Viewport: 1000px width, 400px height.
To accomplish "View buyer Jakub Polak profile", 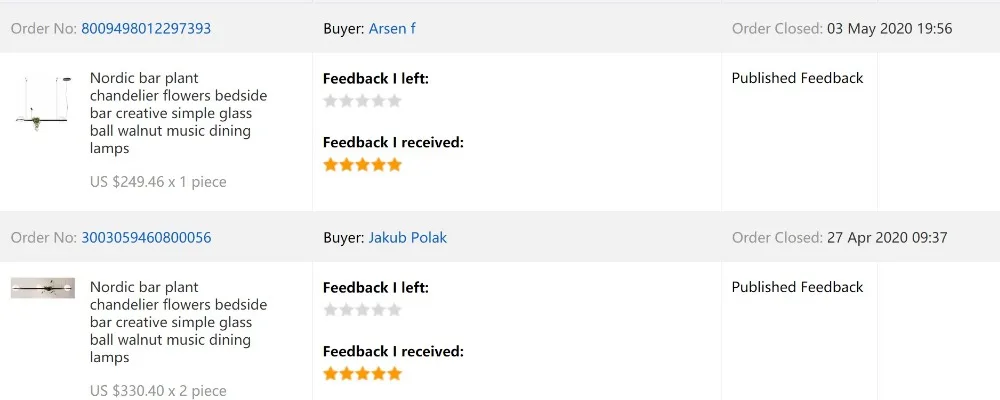I will 408,238.
